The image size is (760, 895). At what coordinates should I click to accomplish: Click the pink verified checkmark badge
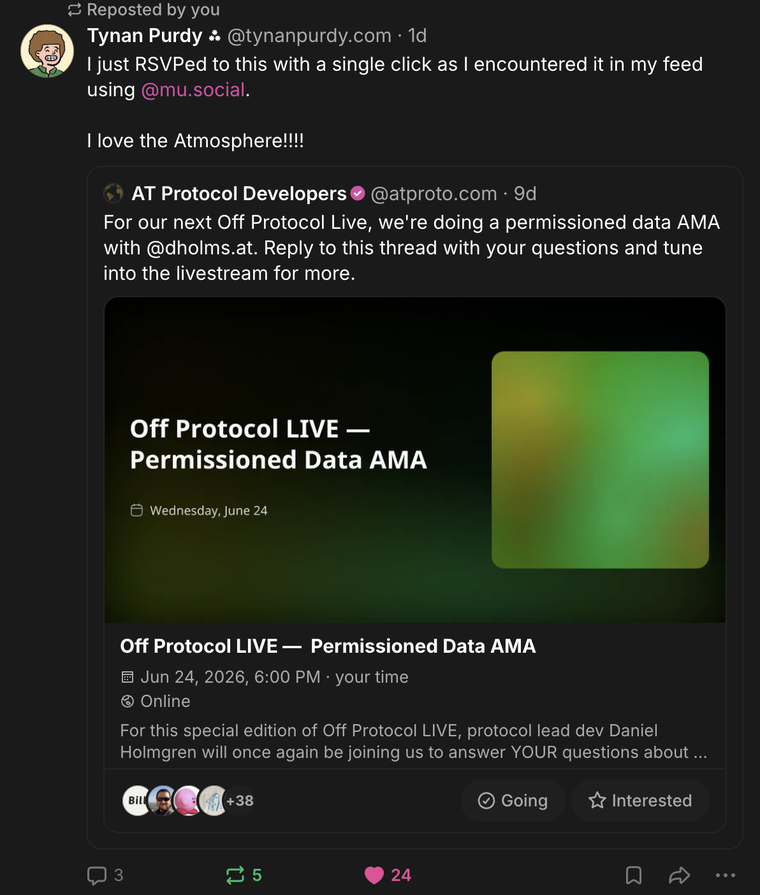pyautogui.click(x=358, y=193)
